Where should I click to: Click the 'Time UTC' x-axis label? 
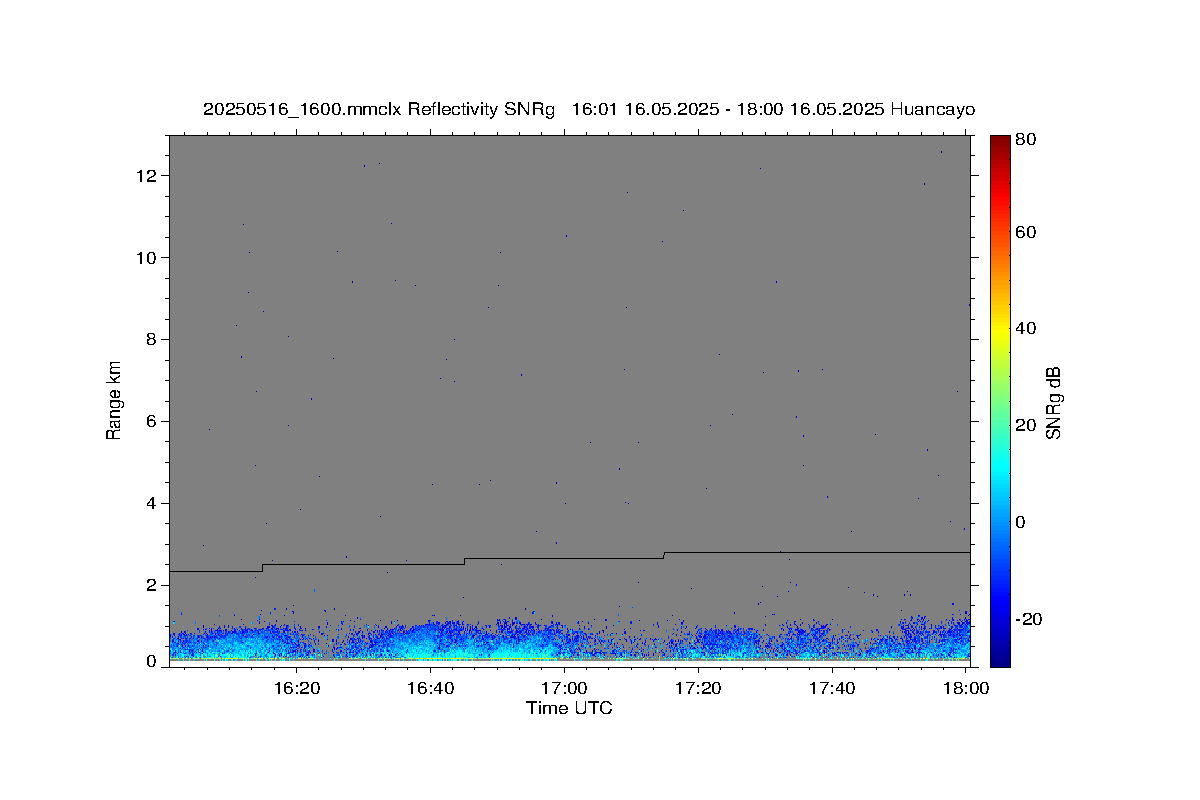tap(569, 708)
